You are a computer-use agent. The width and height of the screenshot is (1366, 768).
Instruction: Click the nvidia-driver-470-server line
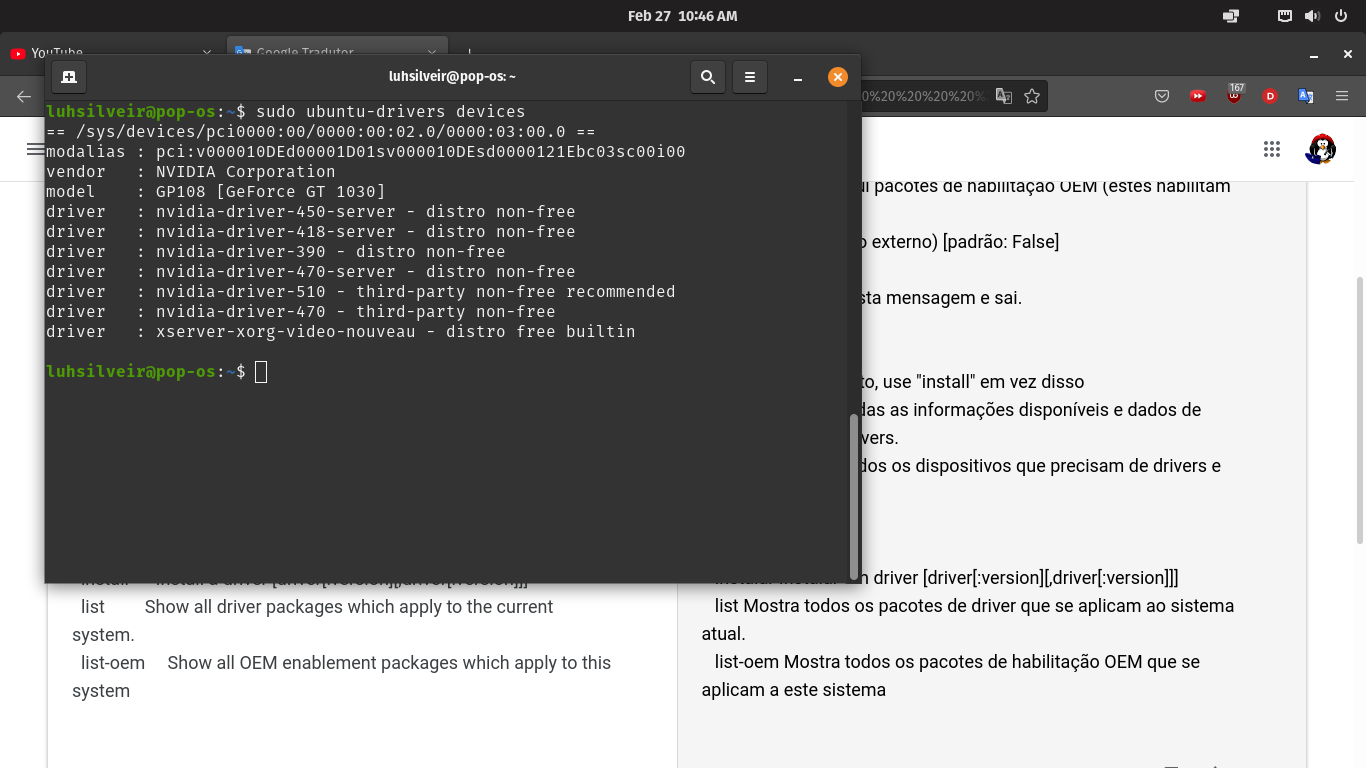311,272
